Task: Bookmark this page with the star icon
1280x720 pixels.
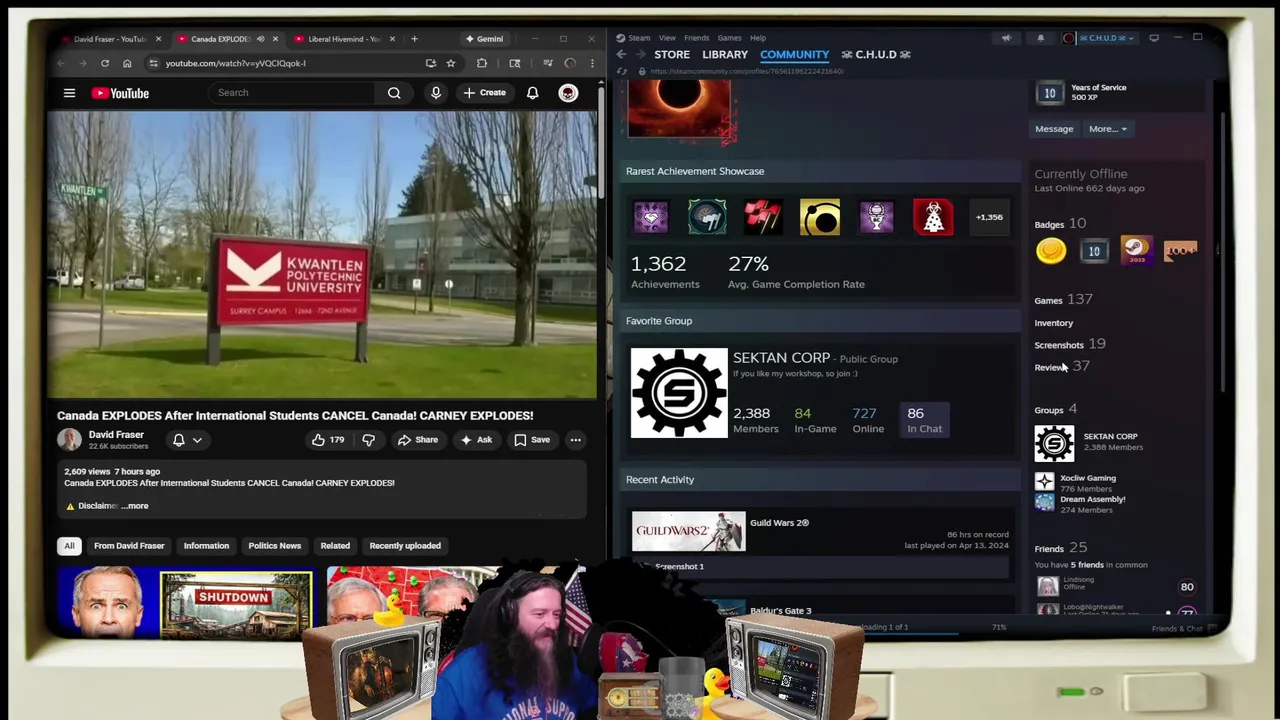Action: click(451, 63)
